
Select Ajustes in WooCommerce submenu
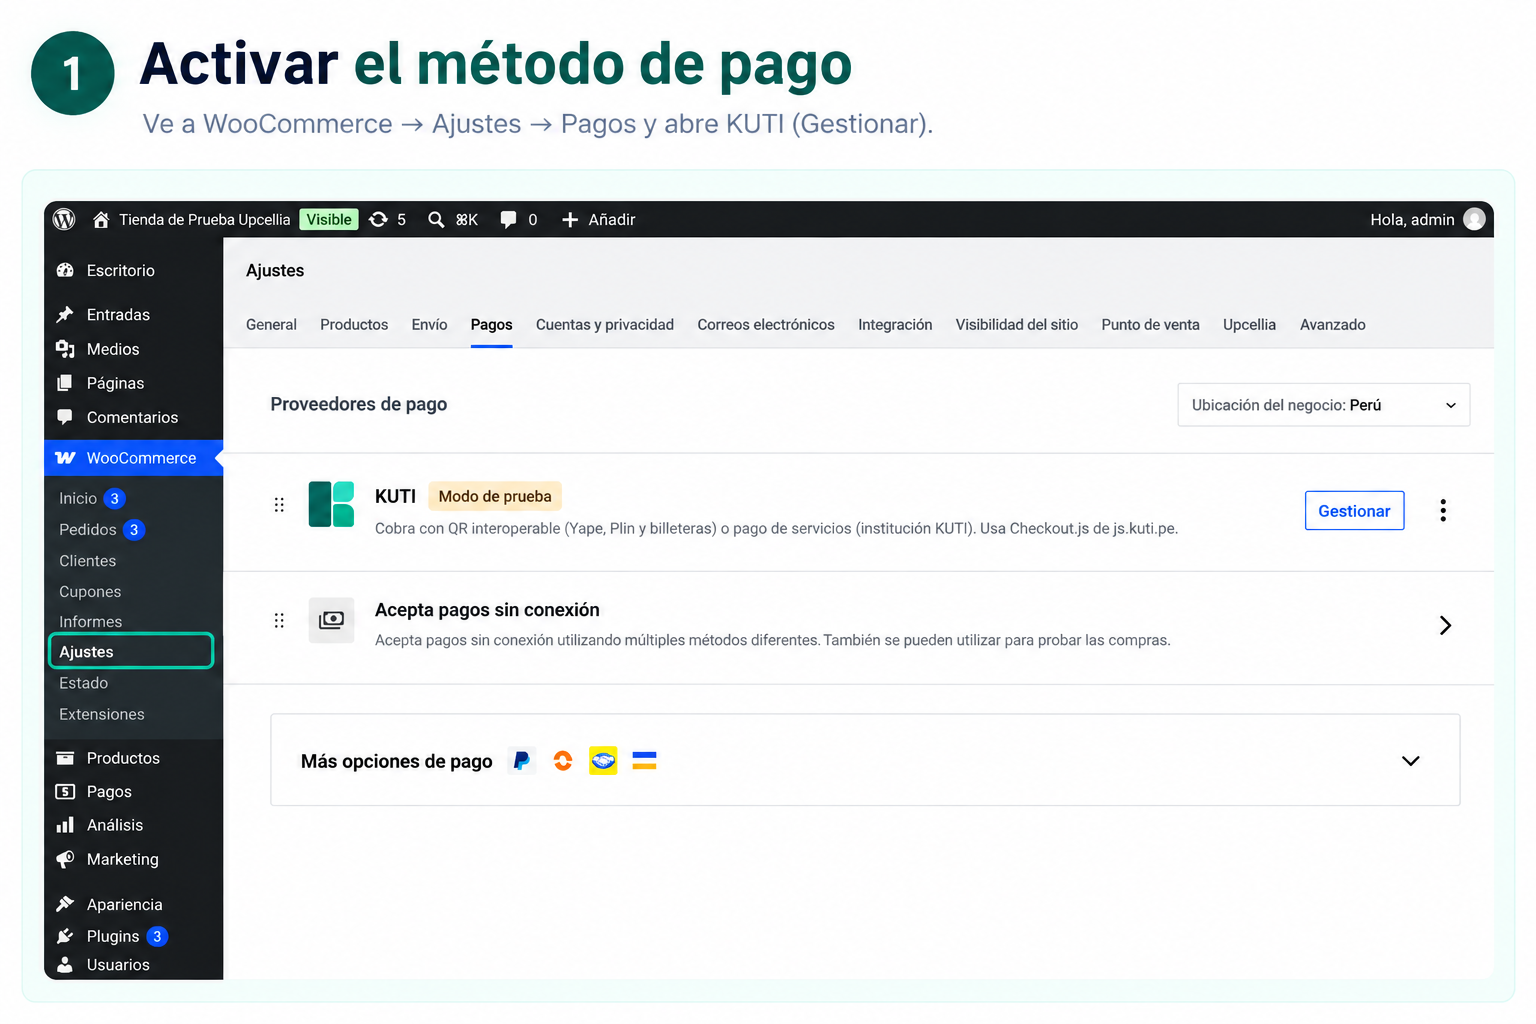(131, 651)
